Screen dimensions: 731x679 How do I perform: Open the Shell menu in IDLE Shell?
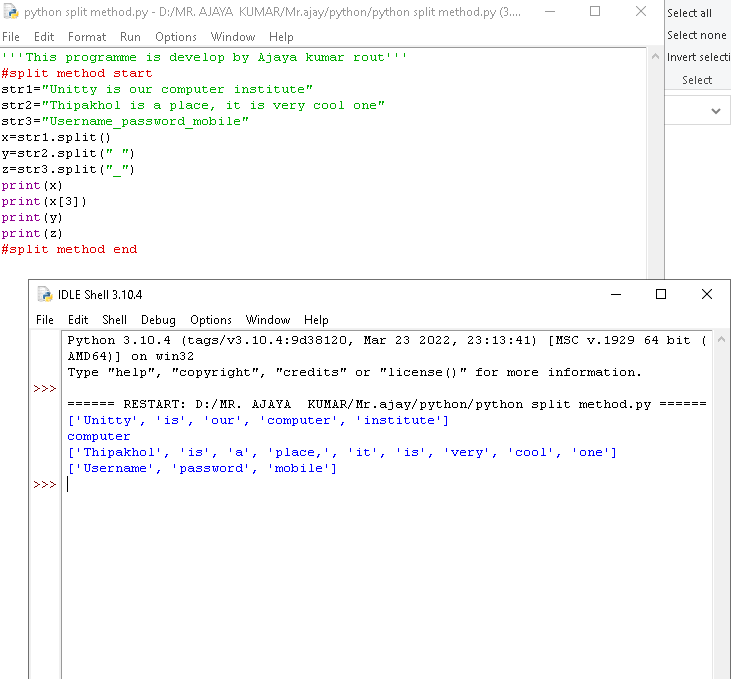coord(114,320)
